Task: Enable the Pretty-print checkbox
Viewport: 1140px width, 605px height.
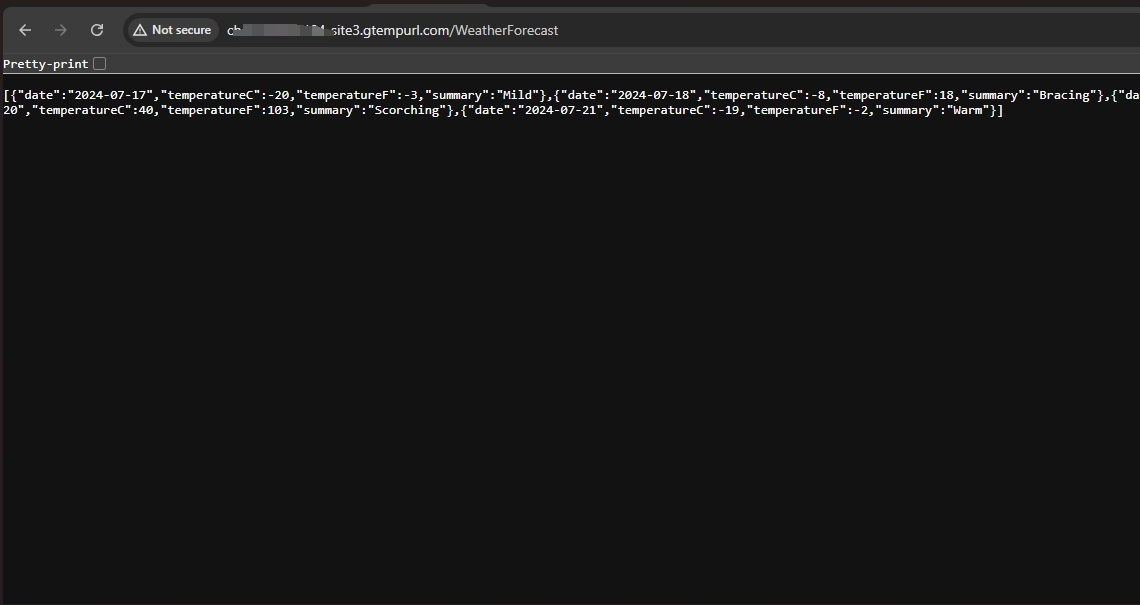Action: 99,64
